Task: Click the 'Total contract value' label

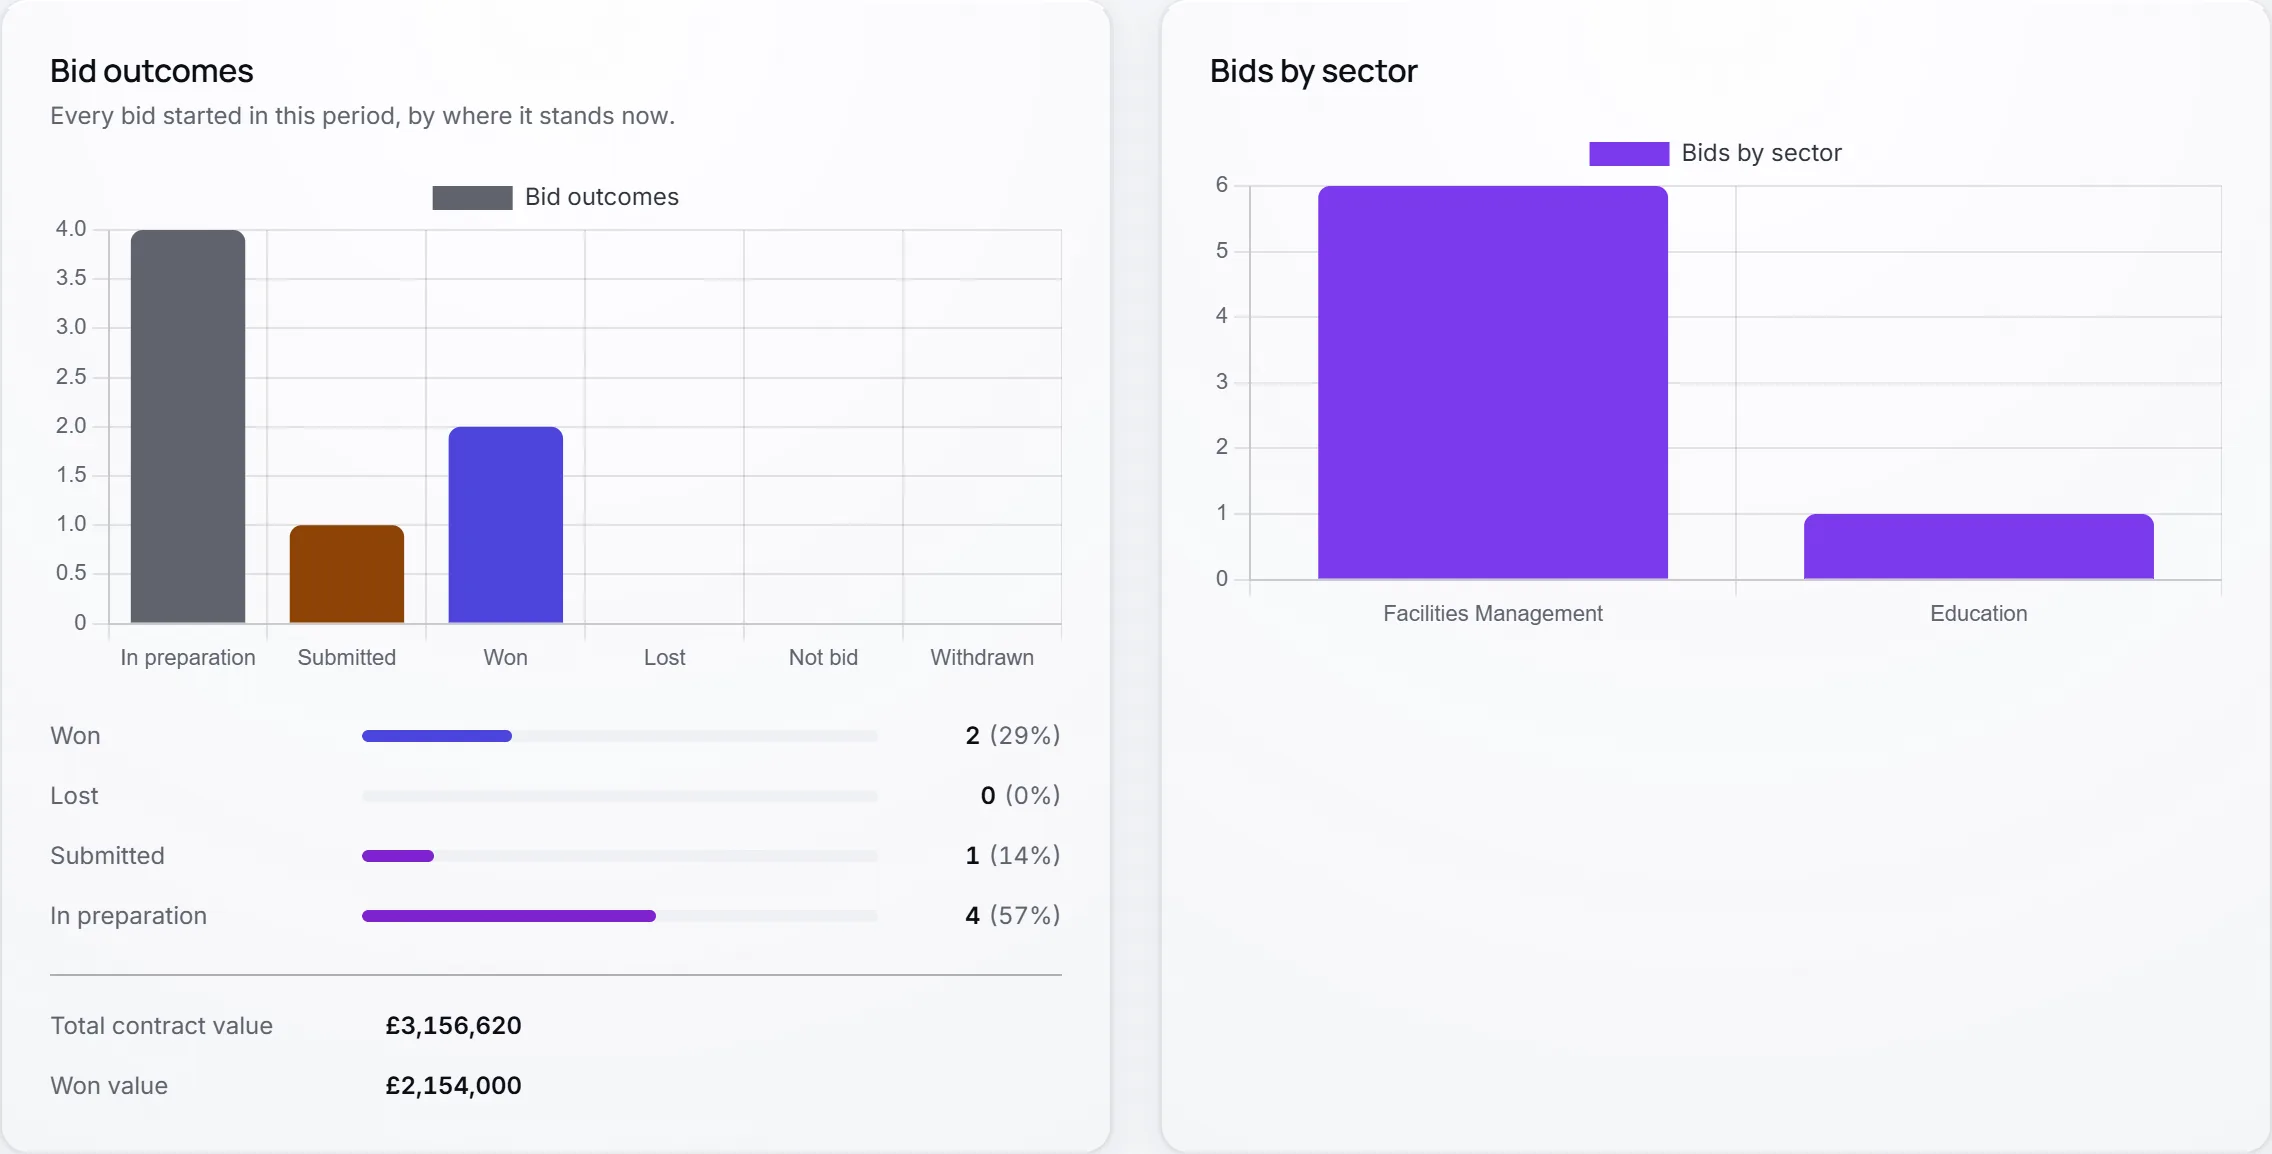Action: (x=162, y=1026)
